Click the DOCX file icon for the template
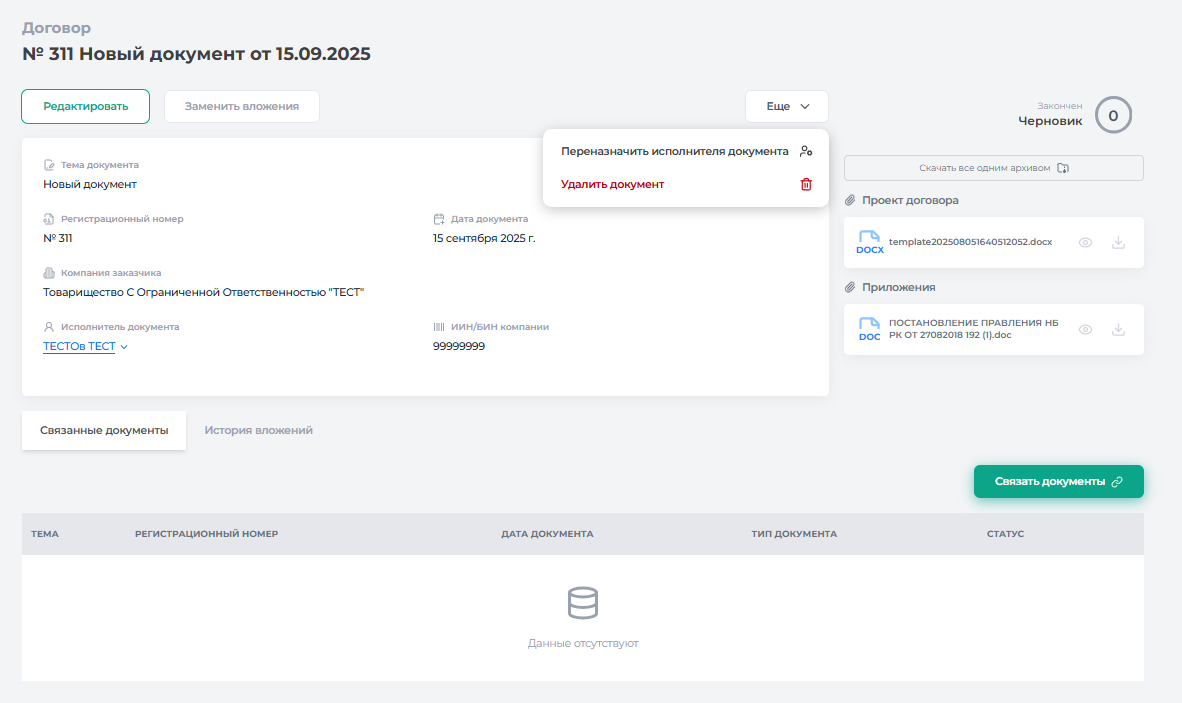The width and height of the screenshot is (1182, 703). click(x=870, y=243)
